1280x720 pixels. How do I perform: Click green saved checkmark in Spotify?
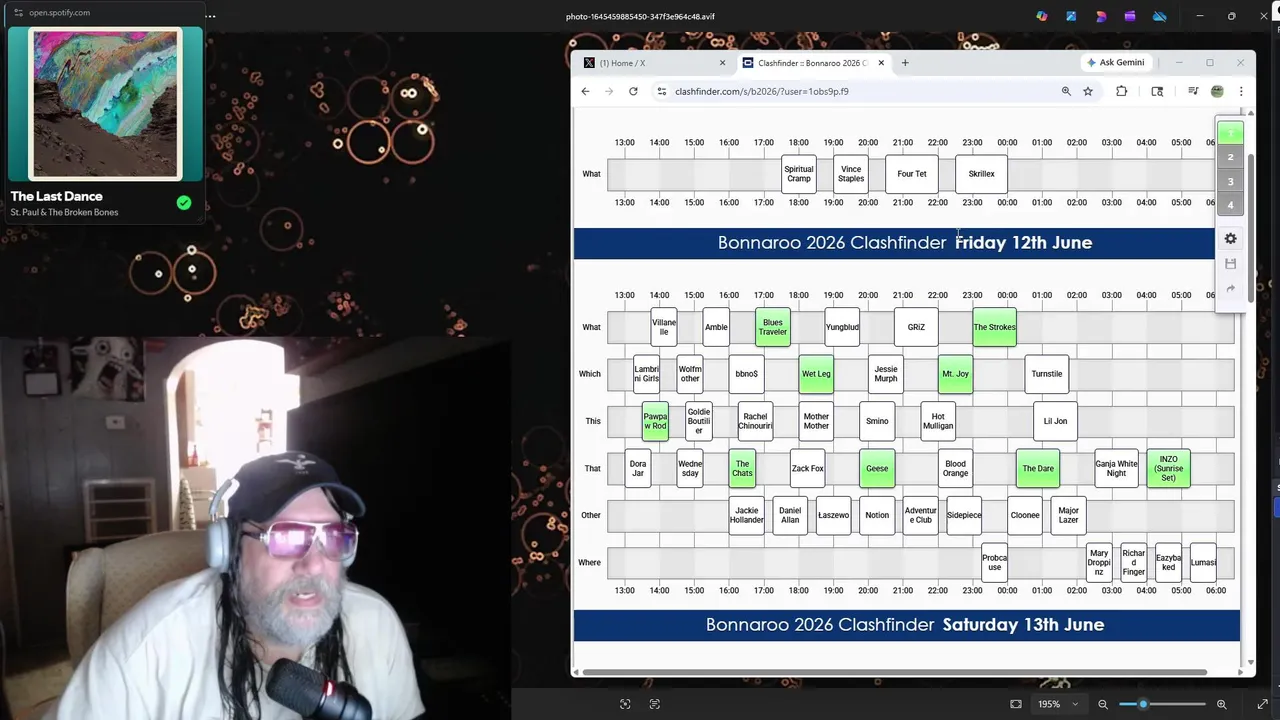coord(184,202)
